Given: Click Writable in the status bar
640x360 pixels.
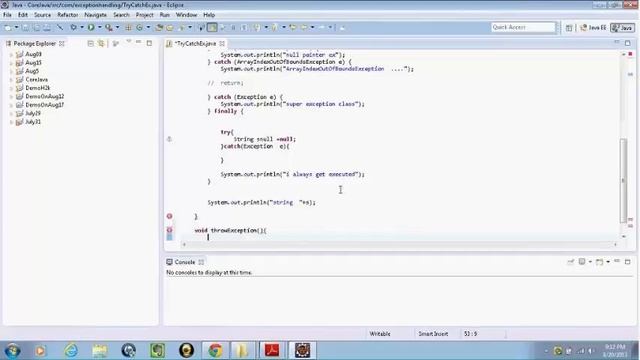Looking at the screenshot, I should point(380,334).
